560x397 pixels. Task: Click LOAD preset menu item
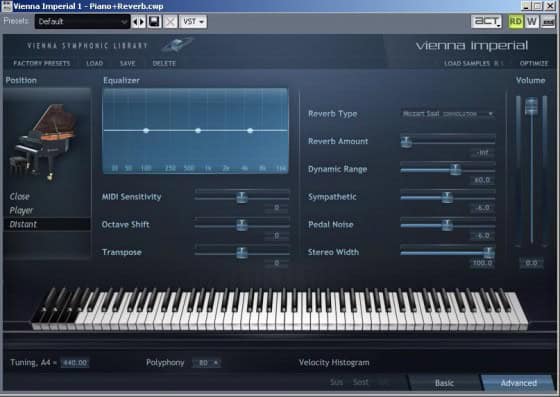[95, 64]
